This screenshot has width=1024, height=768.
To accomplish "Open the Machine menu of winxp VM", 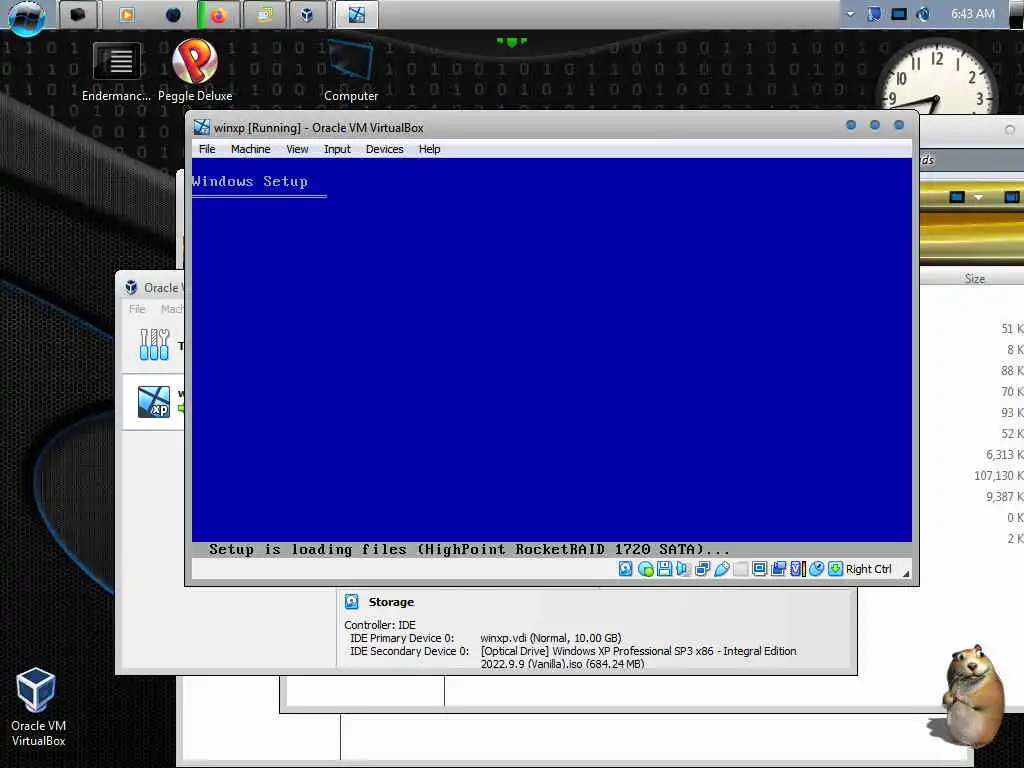I will click(x=250, y=149).
